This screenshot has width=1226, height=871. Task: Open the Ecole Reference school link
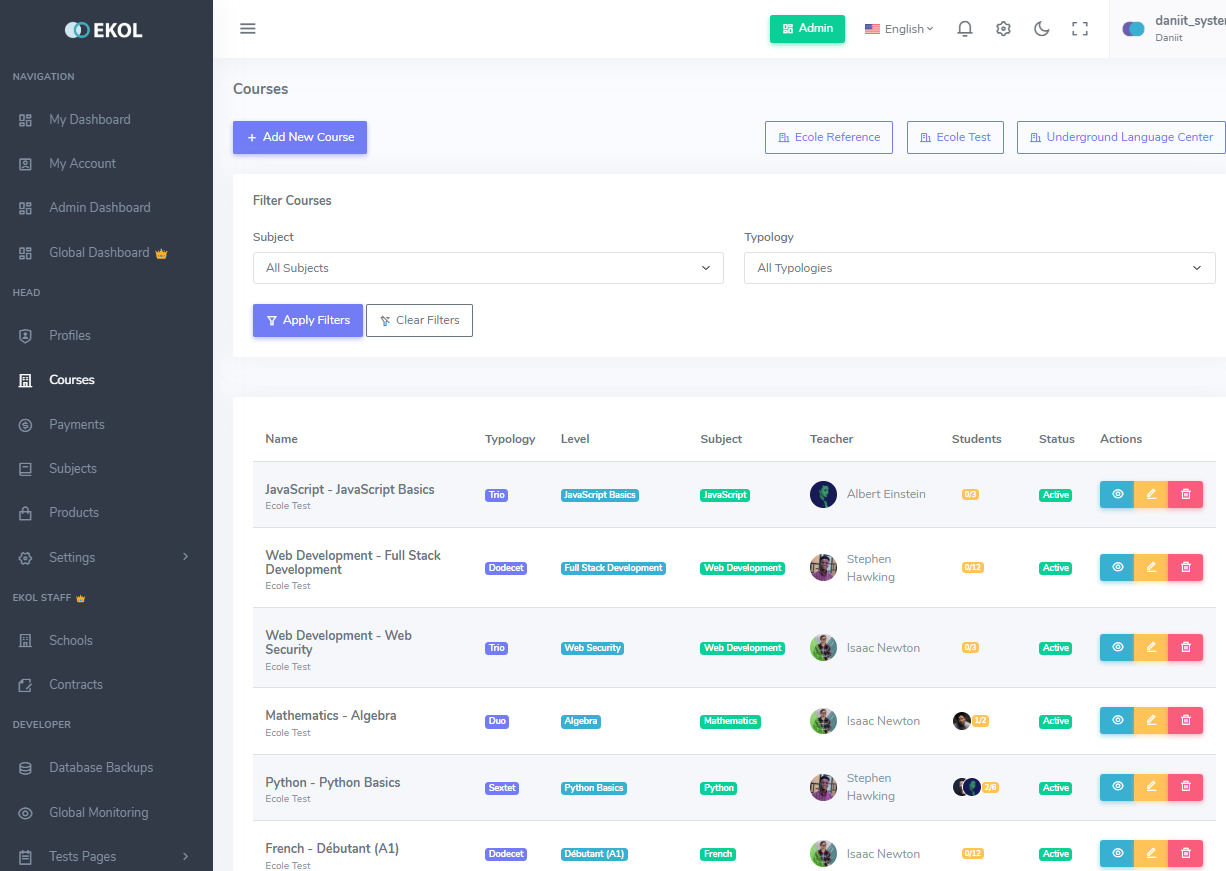(828, 137)
